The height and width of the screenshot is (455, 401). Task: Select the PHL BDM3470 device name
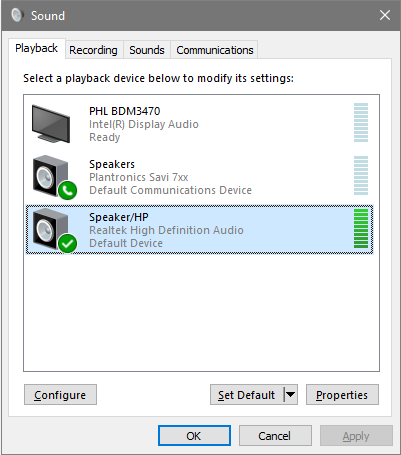125,111
